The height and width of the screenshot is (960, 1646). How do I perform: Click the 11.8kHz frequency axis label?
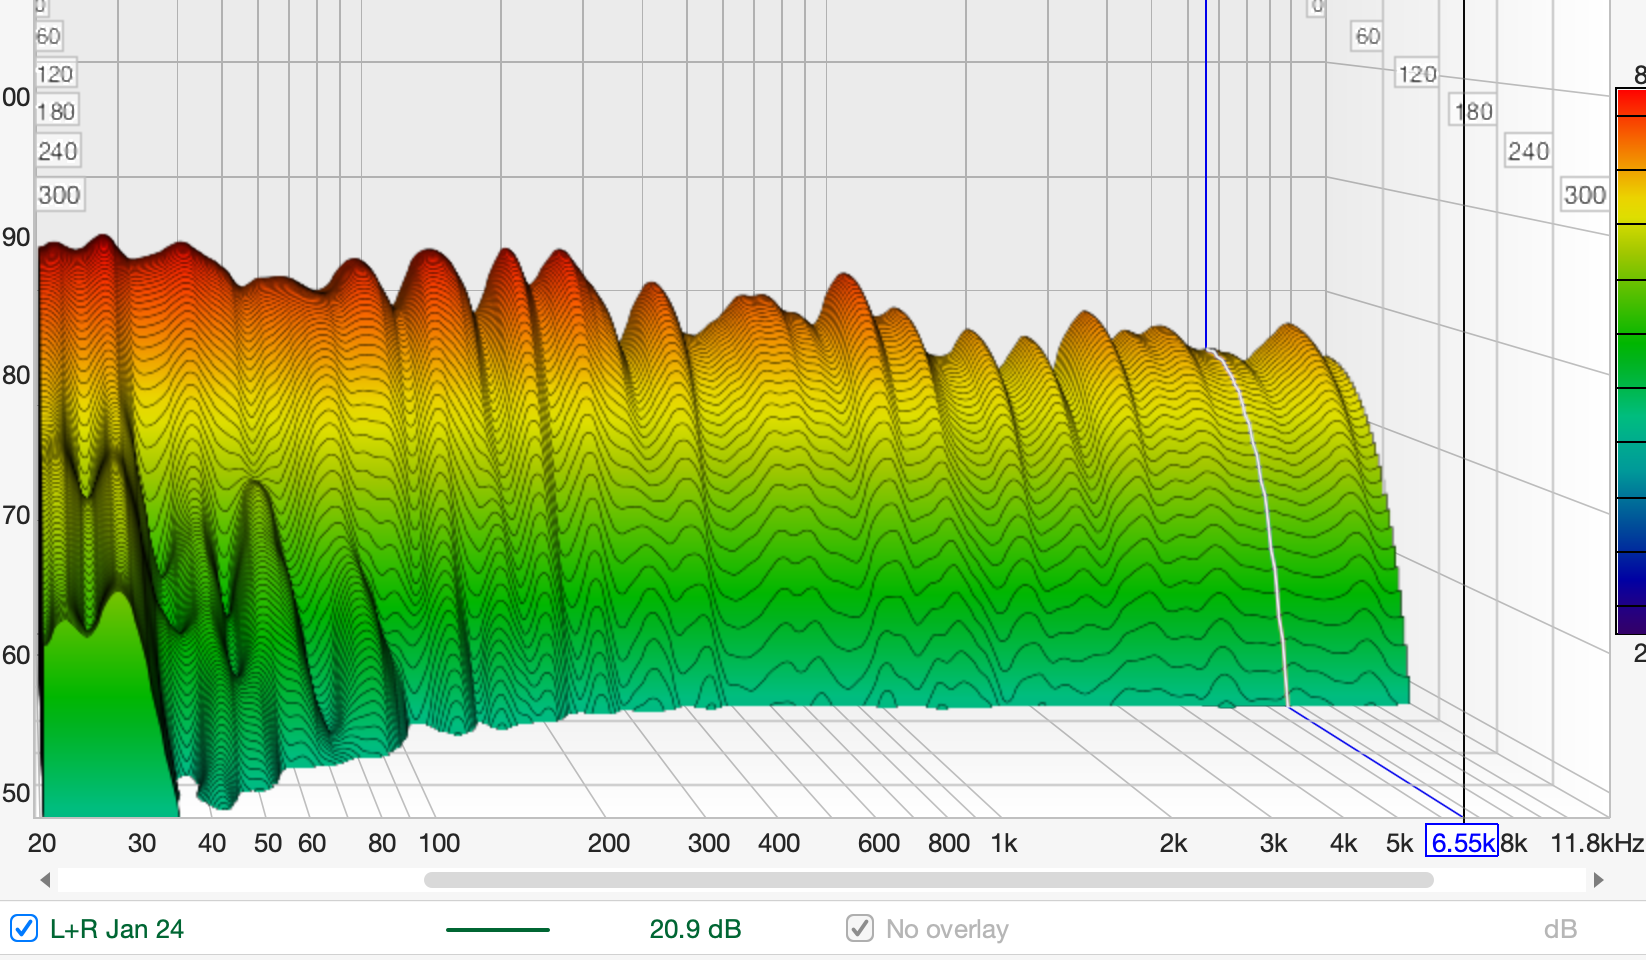click(1597, 843)
